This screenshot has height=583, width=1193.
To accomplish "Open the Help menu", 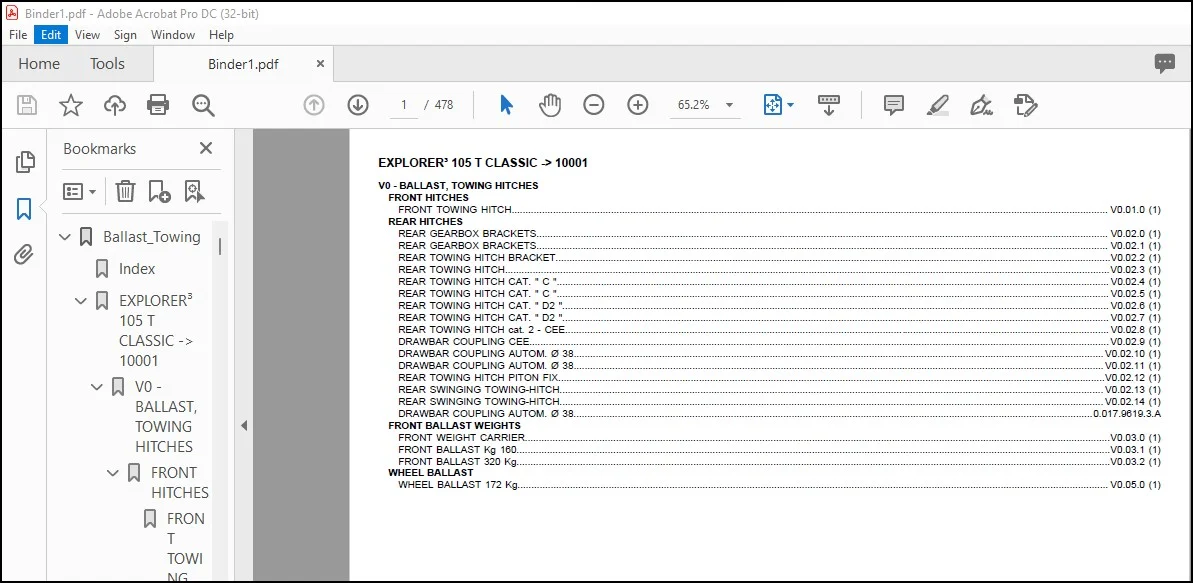I will coord(221,35).
